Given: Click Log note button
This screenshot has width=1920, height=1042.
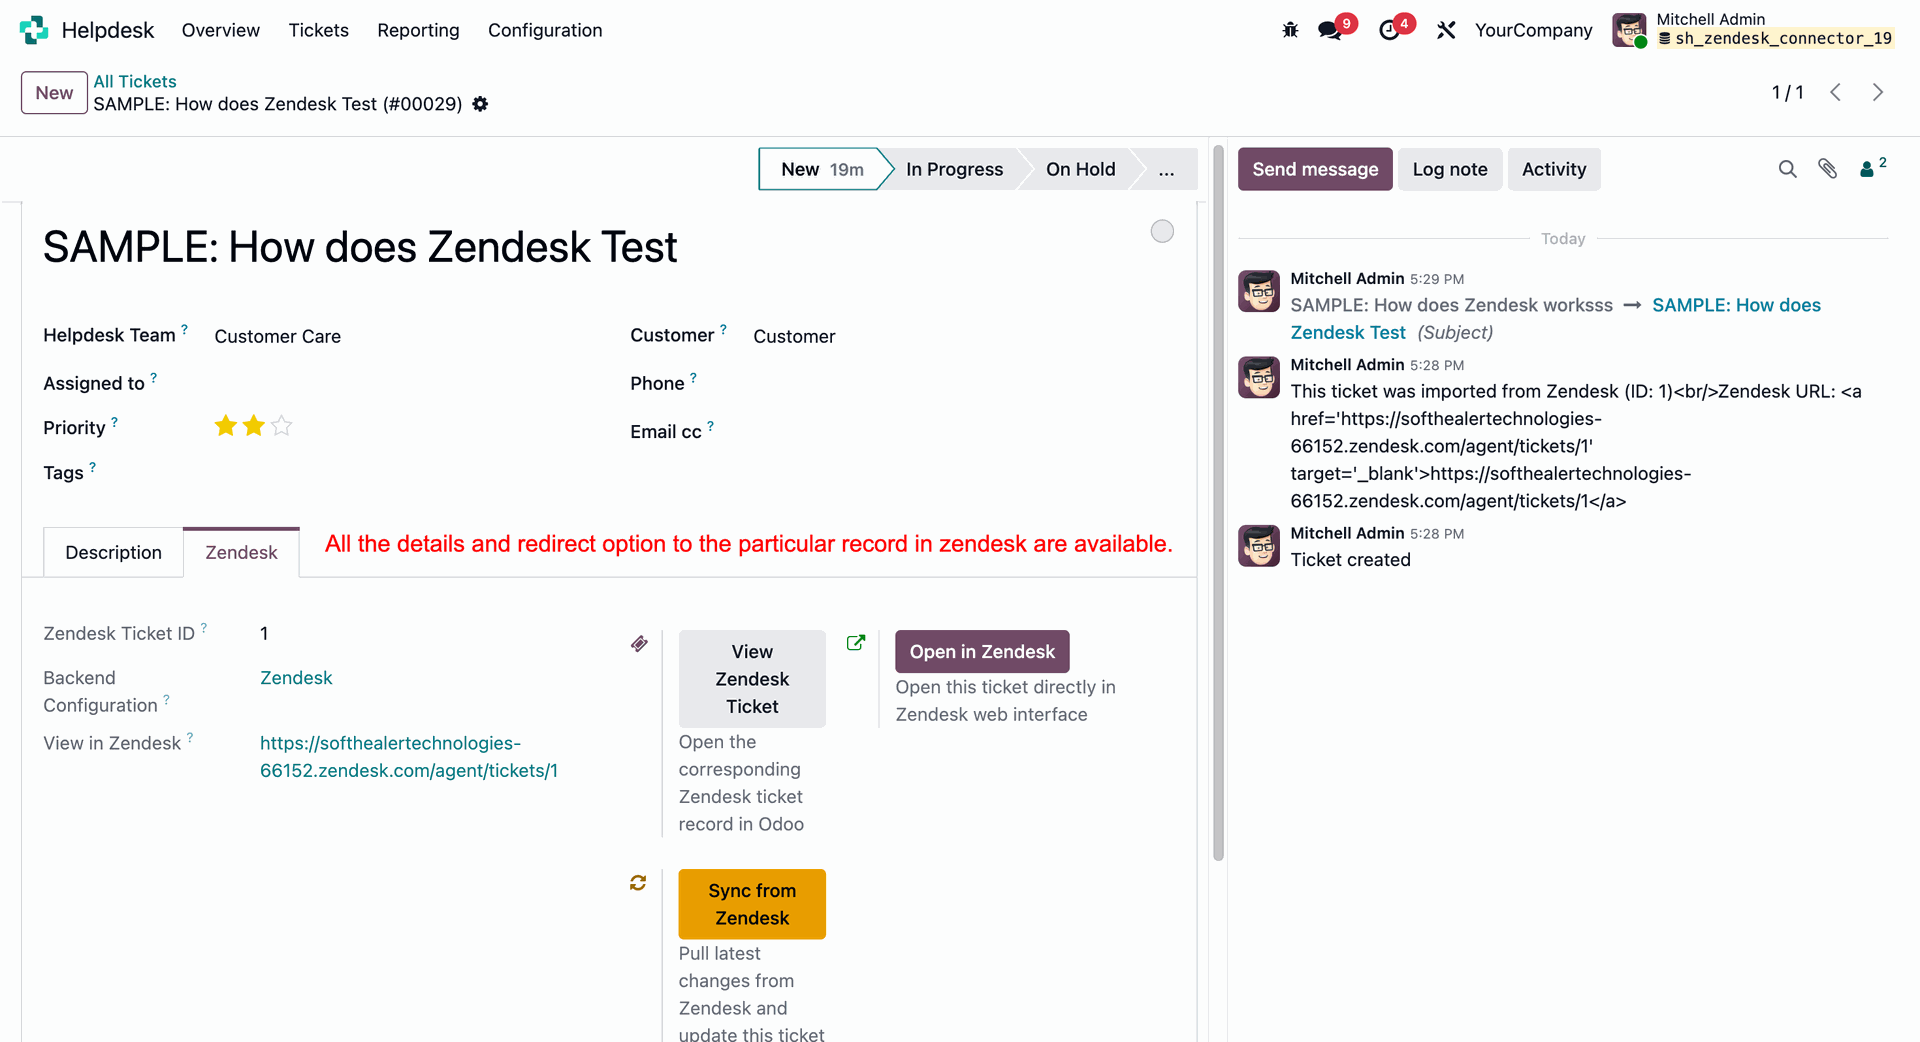Looking at the screenshot, I should (1450, 169).
